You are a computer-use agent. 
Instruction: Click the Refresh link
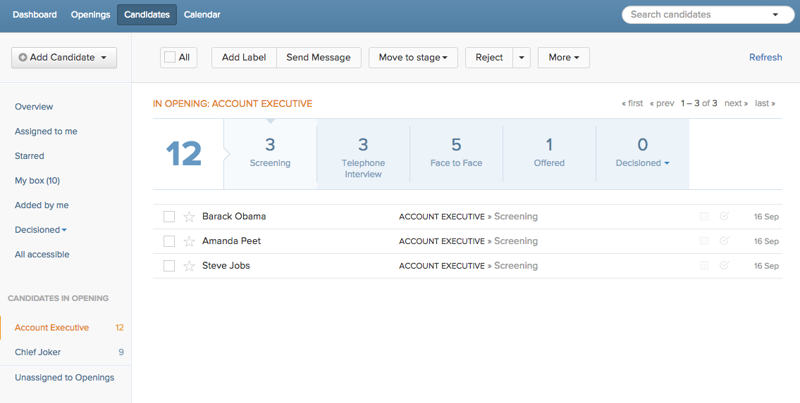[765, 58]
